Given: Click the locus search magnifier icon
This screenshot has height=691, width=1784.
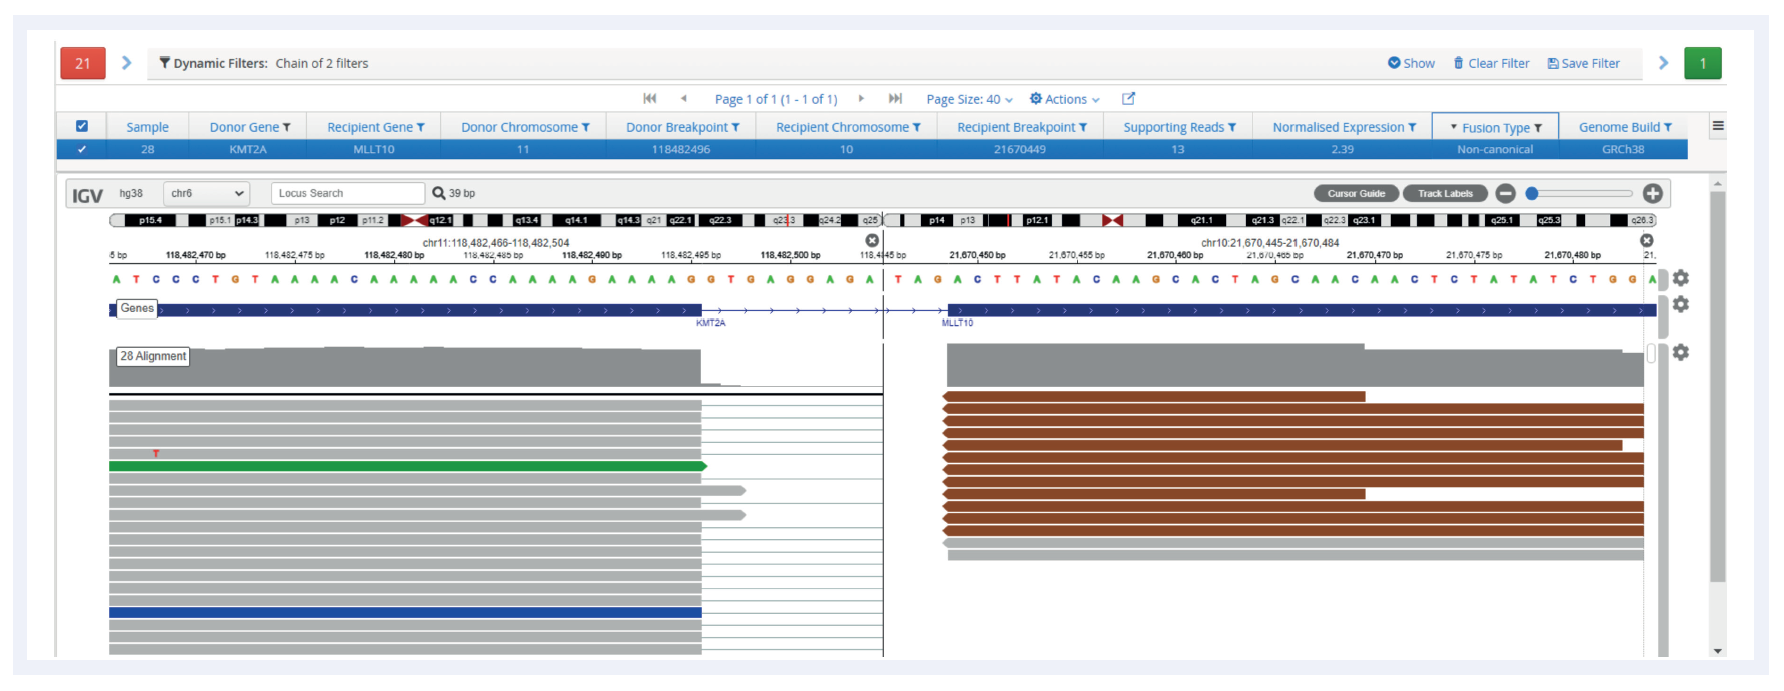Looking at the screenshot, I should pos(438,193).
